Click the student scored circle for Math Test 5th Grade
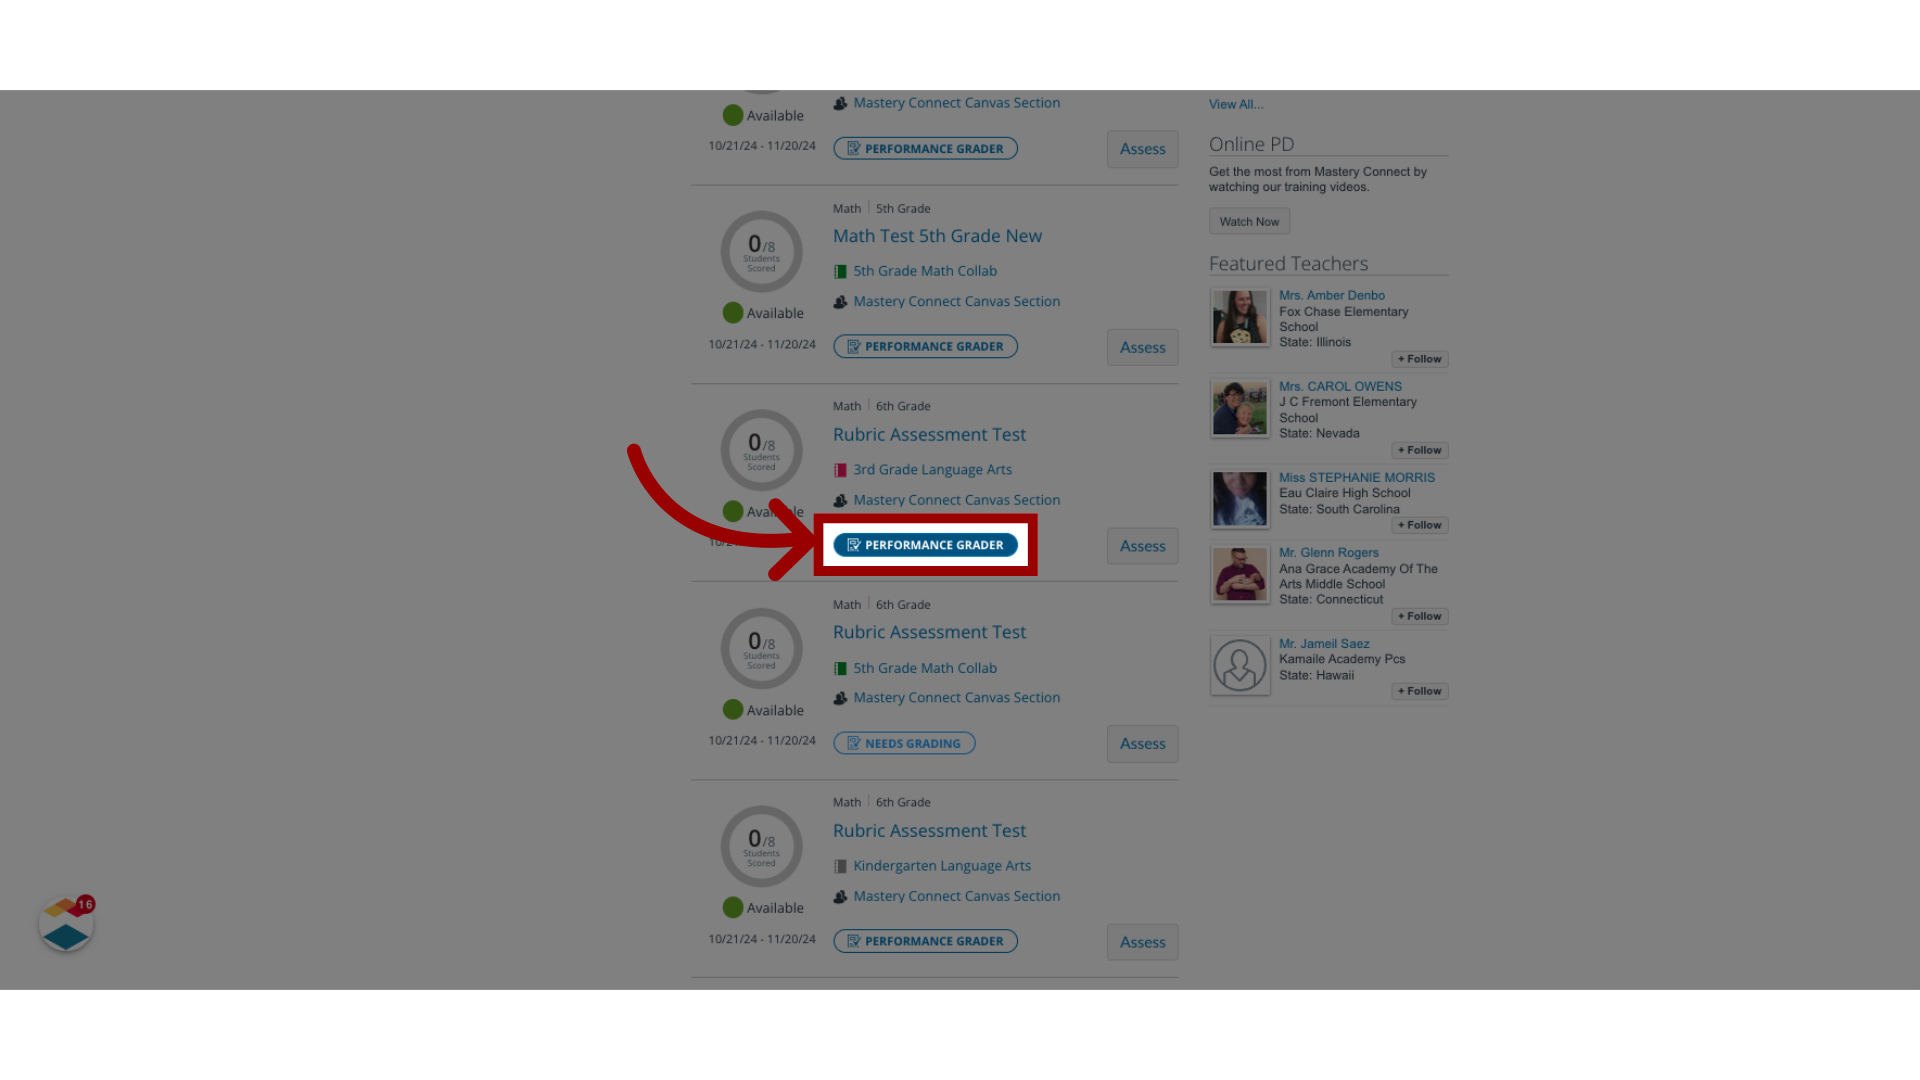 coord(762,251)
